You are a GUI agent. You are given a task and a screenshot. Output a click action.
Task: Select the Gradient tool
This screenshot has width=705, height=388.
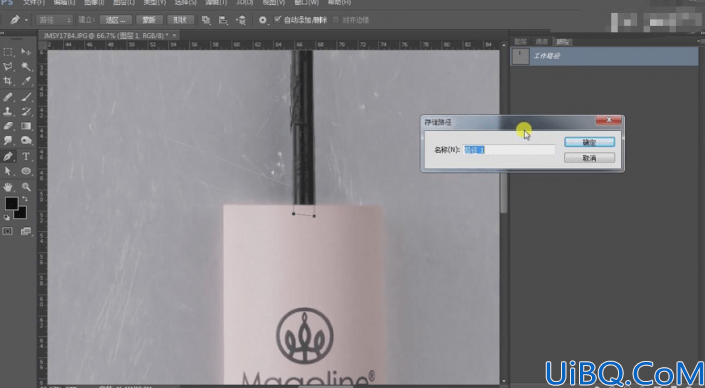[26, 126]
